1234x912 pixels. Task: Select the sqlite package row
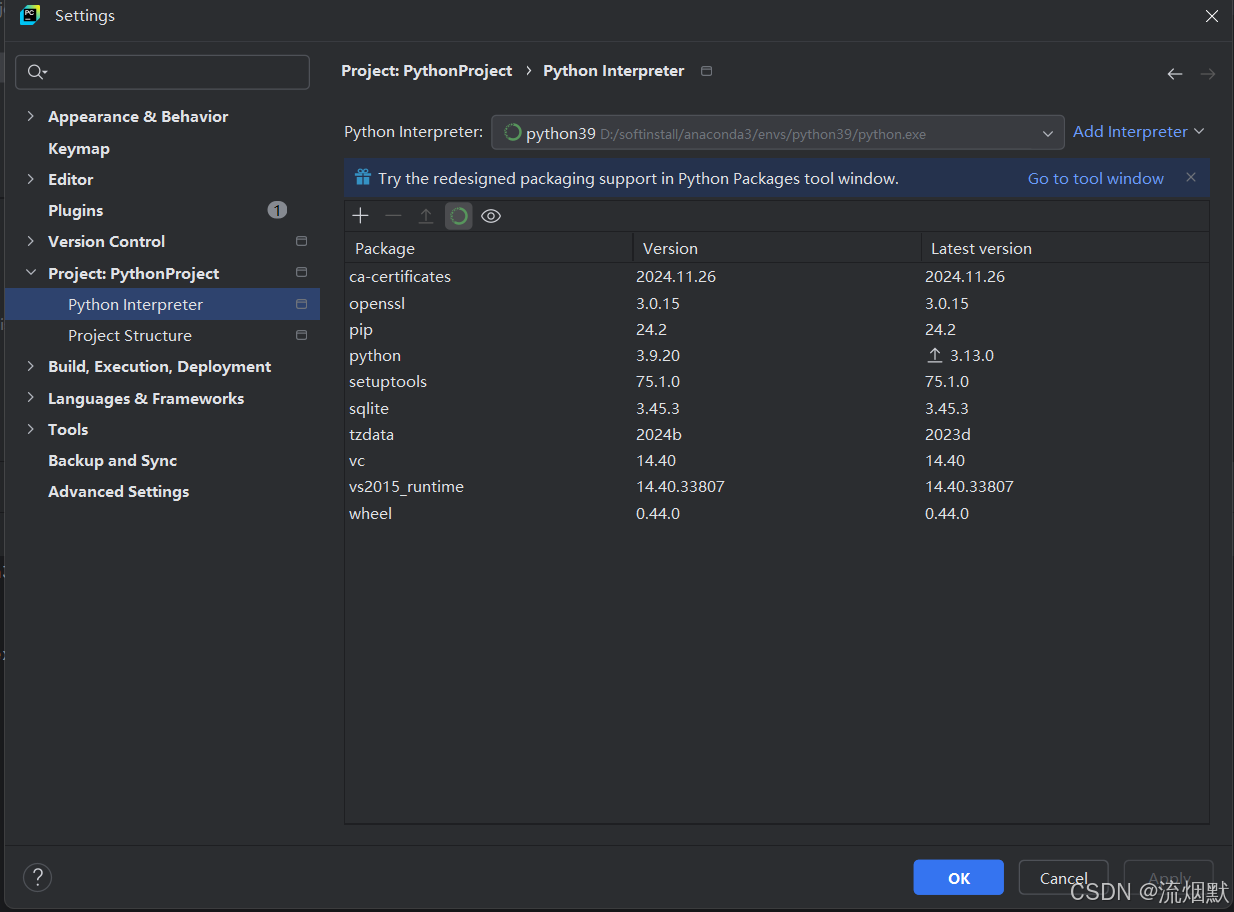pyautogui.click(x=777, y=408)
